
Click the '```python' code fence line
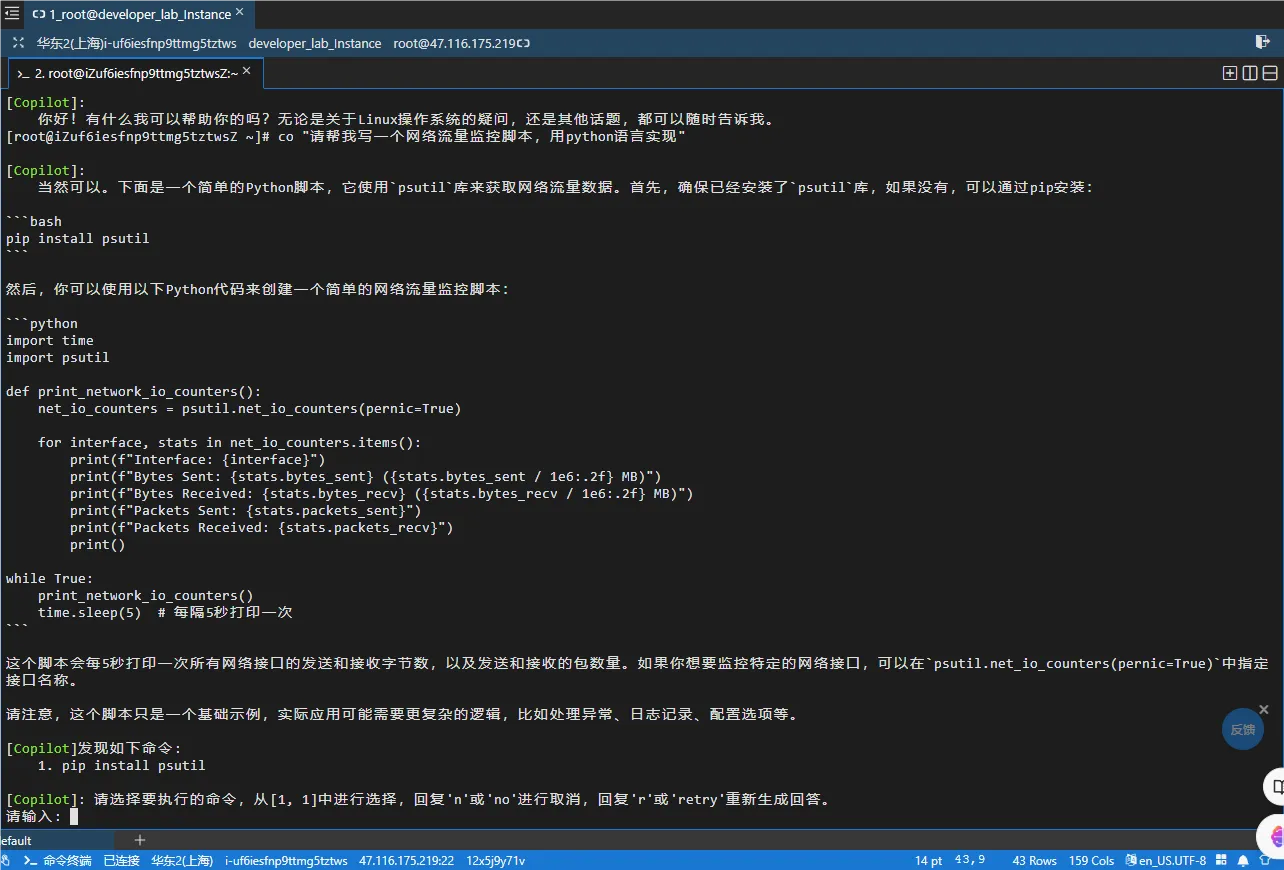click(x=42, y=323)
